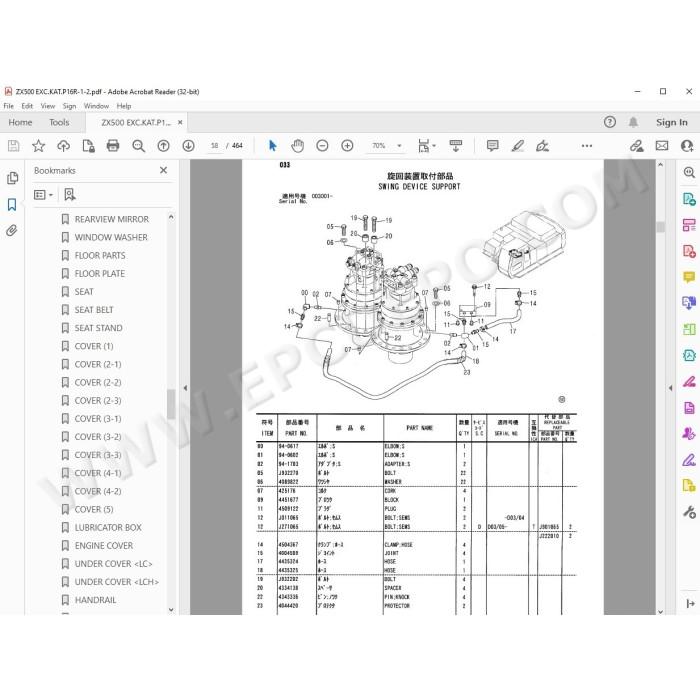700x700 pixels.
Task: Open the SEAT STAND bookmark
Action: coord(98,328)
